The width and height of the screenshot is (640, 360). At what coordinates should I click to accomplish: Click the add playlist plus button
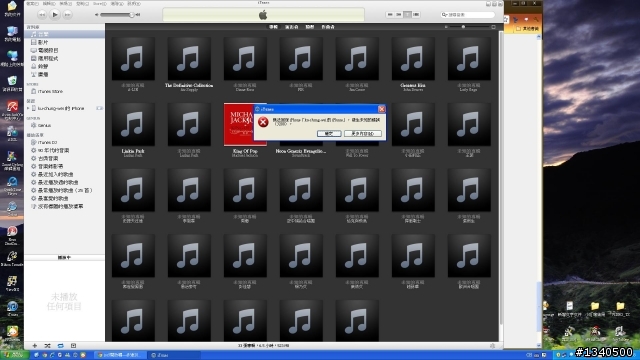pyautogui.click(x=35, y=346)
